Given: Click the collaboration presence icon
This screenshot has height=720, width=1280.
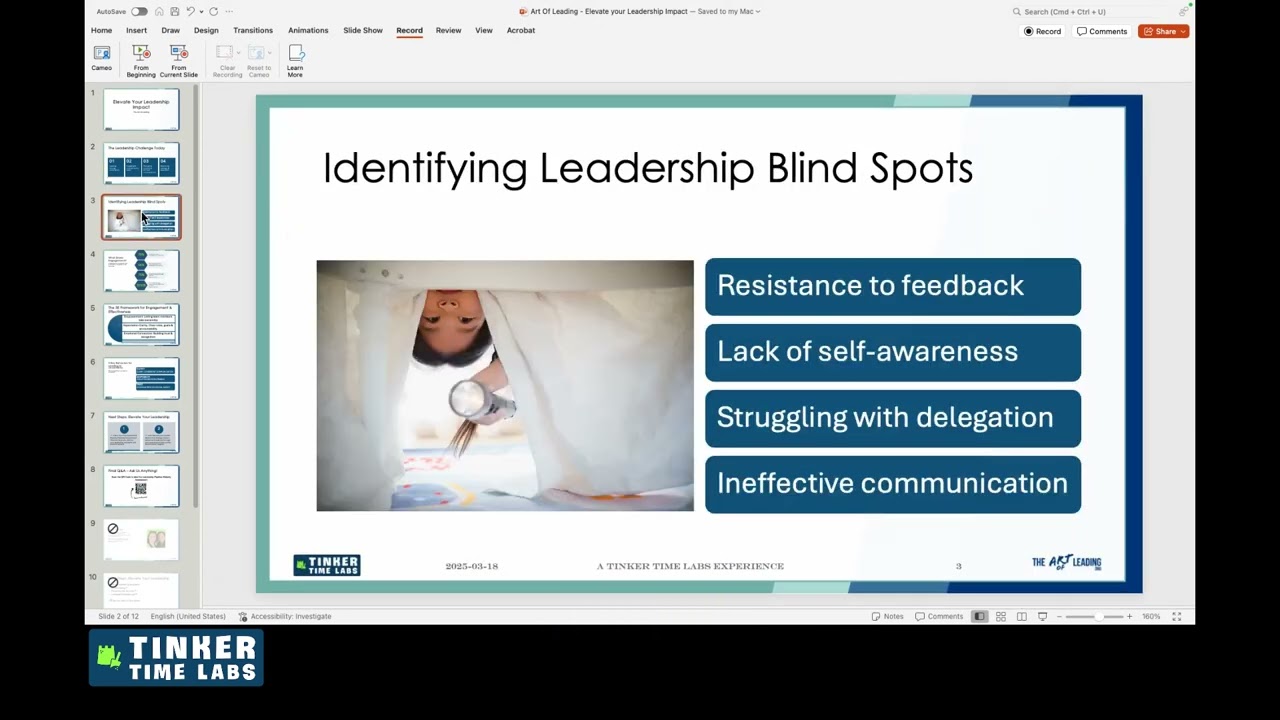Looking at the screenshot, I should pos(1185,11).
